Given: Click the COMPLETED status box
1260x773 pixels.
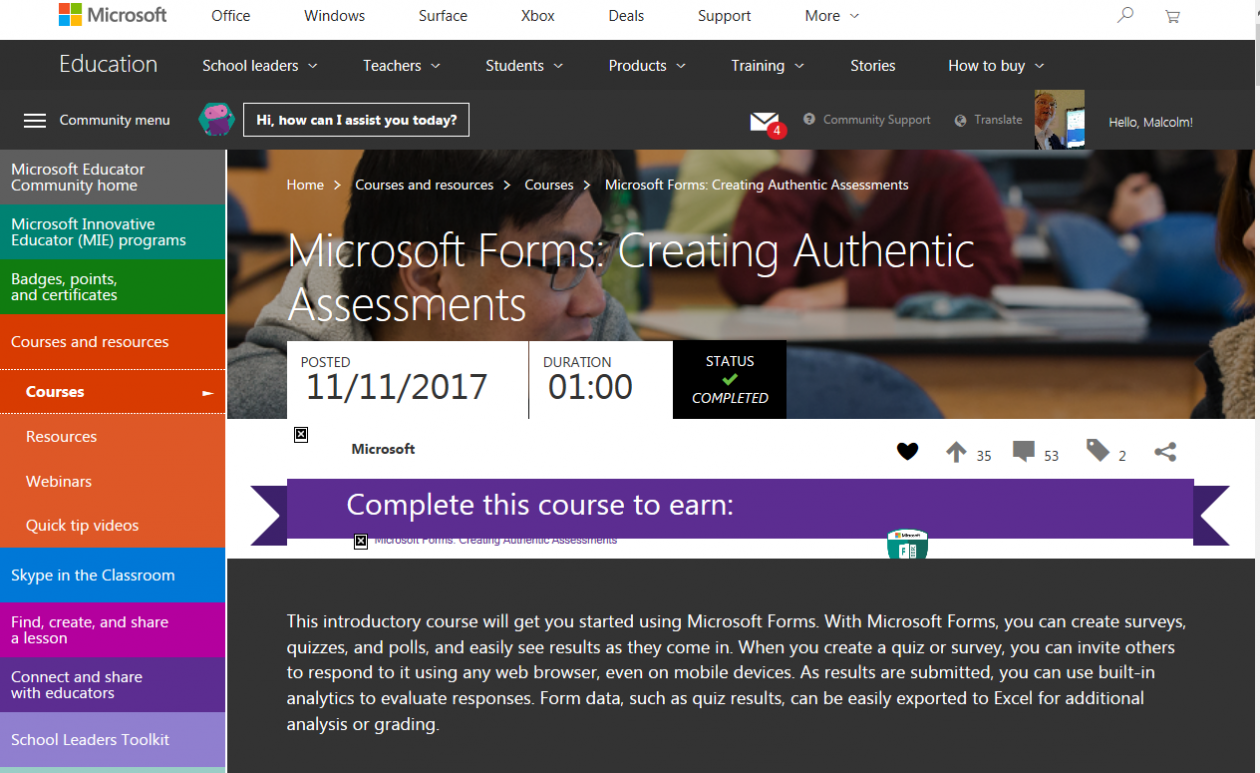Looking at the screenshot, I should (730, 379).
